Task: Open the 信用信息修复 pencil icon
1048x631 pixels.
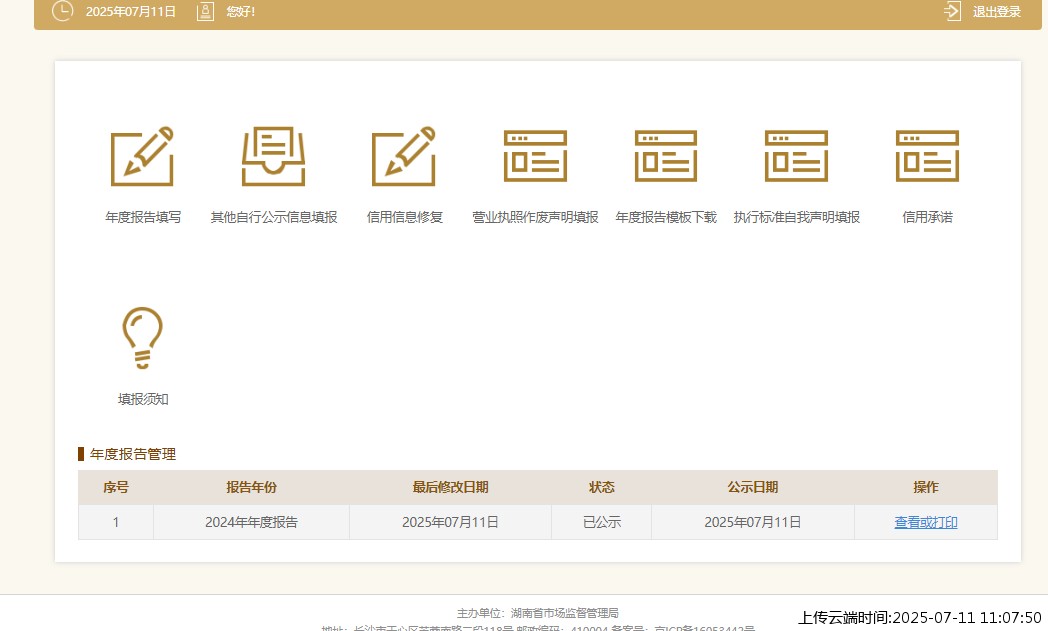Action: pyautogui.click(x=404, y=156)
